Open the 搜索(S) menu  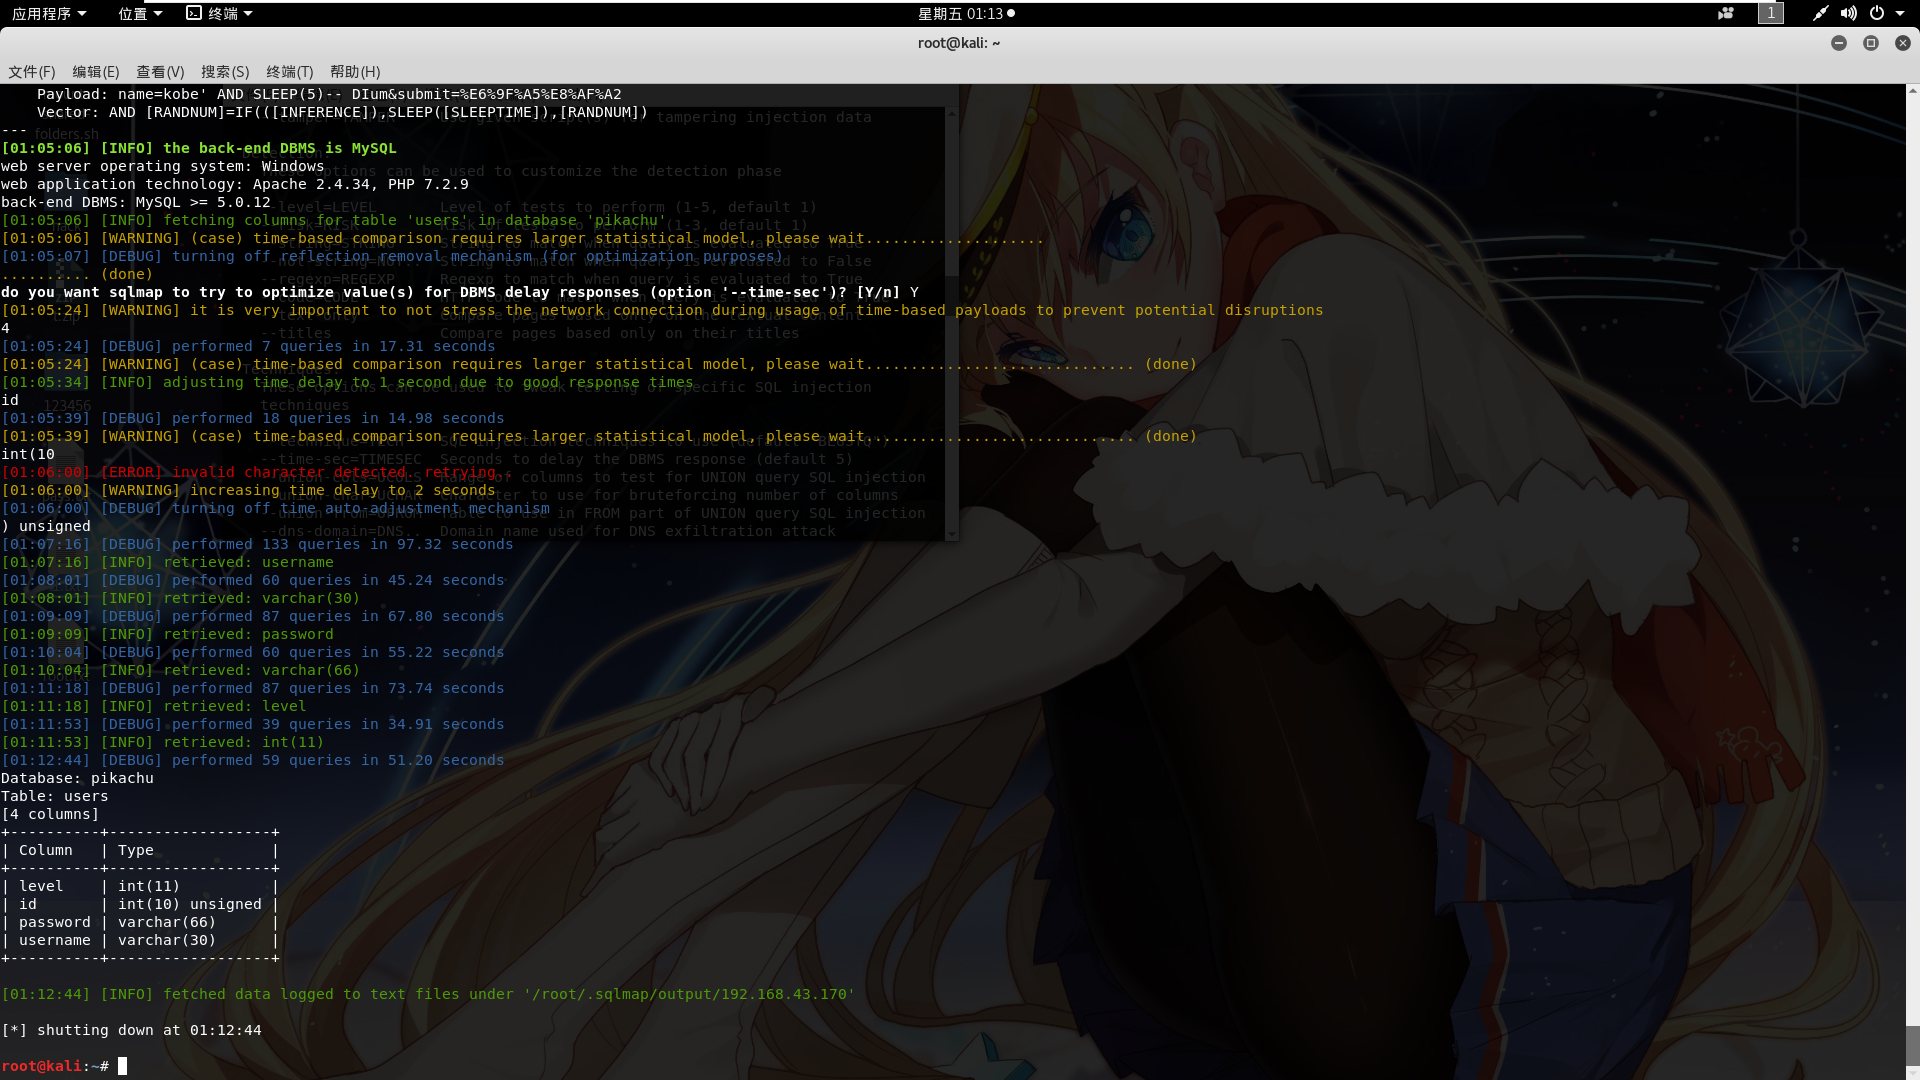tap(225, 72)
